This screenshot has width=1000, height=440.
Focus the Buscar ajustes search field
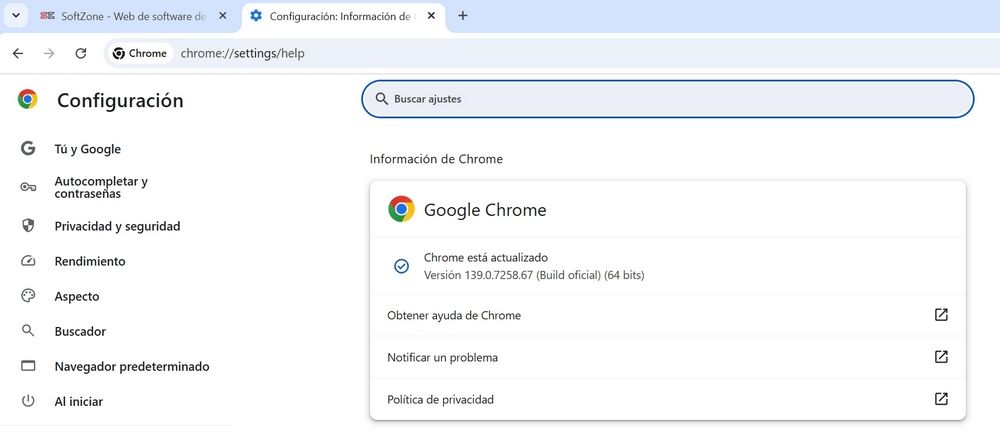(667, 99)
